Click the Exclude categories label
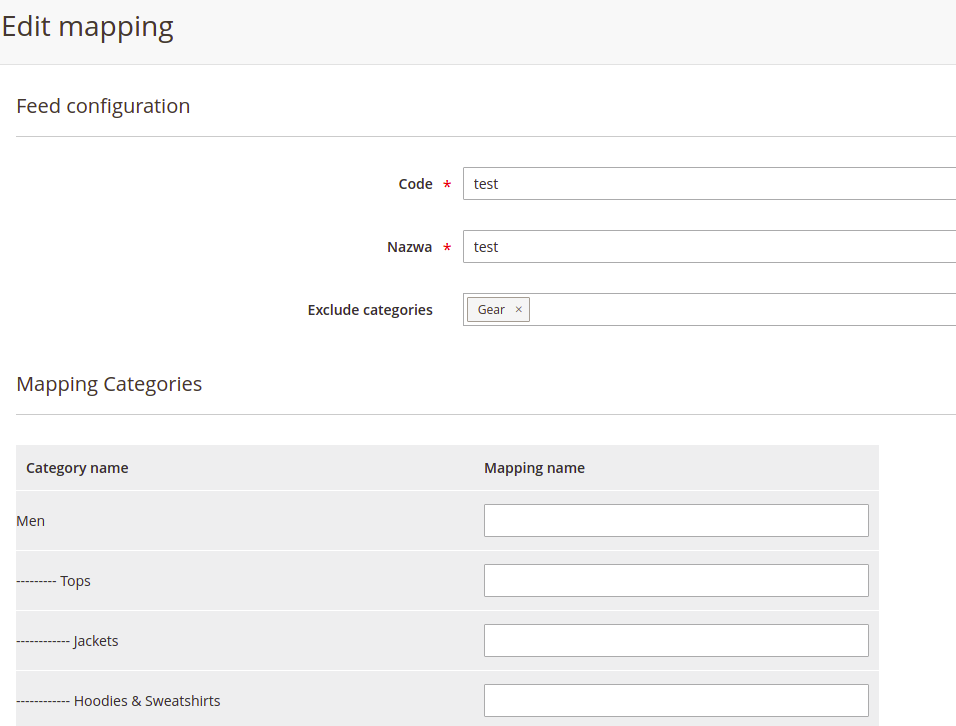The image size is (956, 726). pos(370,310)
